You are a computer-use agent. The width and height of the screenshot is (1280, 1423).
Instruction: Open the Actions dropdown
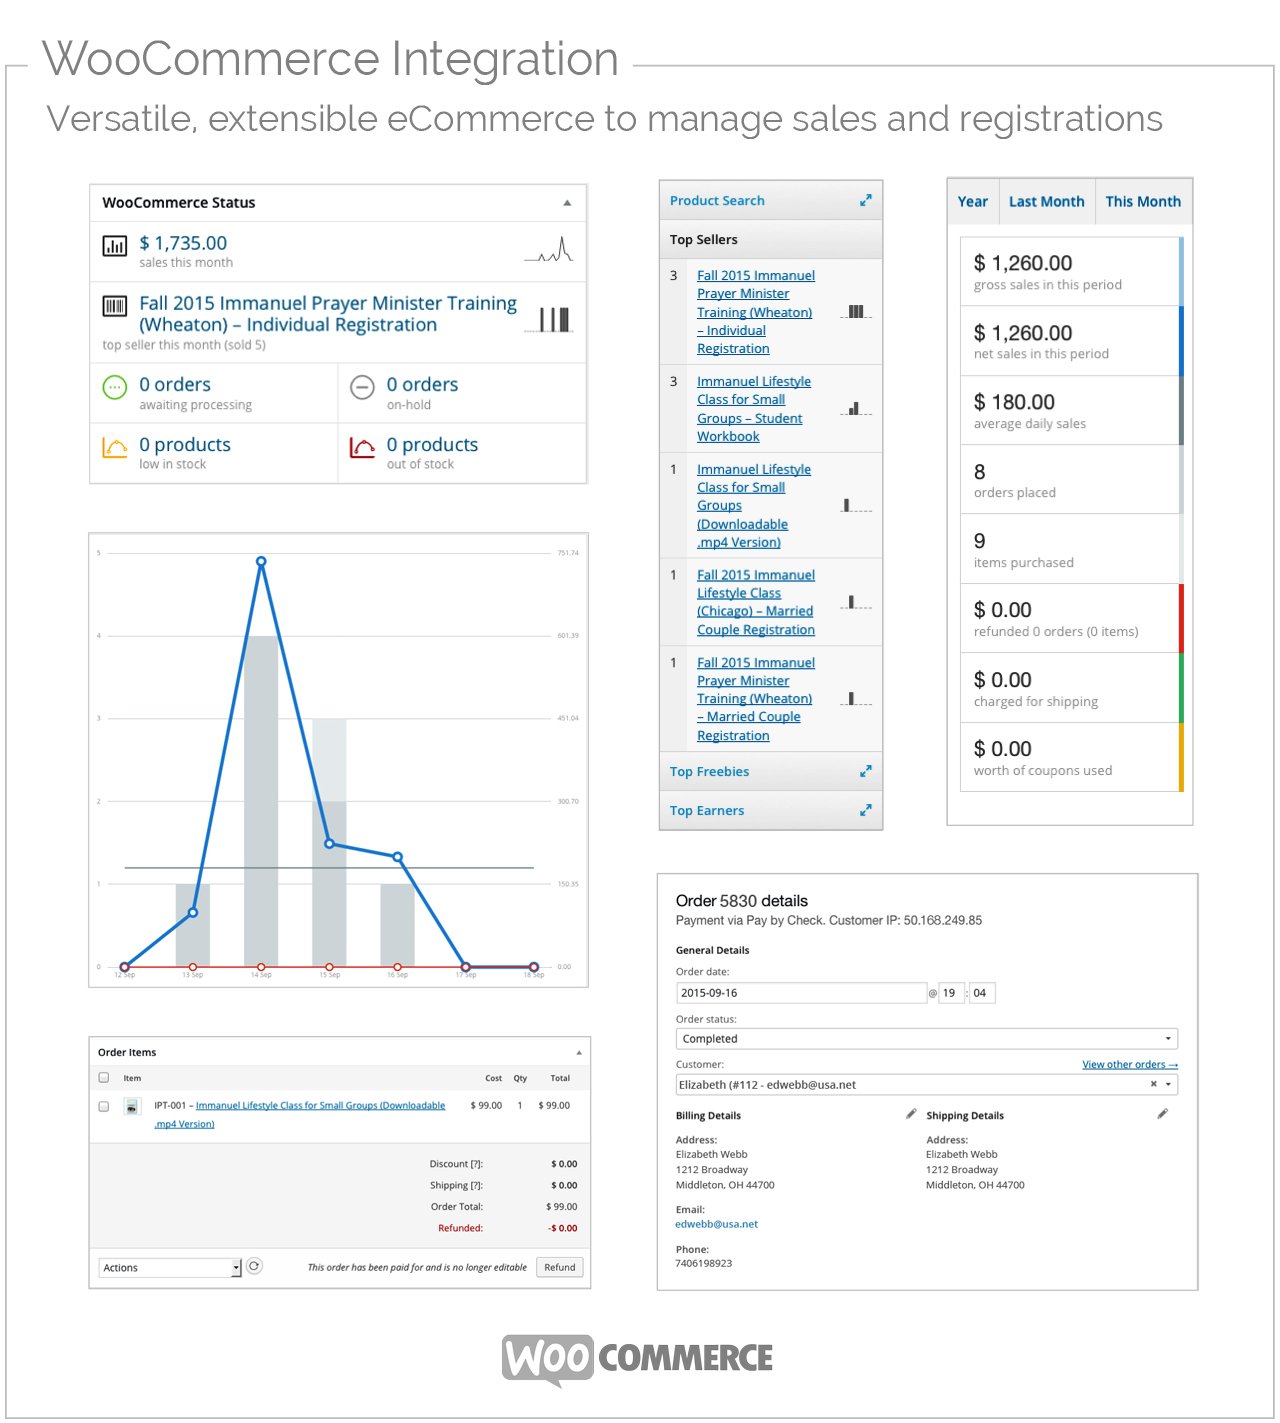[x=170, y=1267]
